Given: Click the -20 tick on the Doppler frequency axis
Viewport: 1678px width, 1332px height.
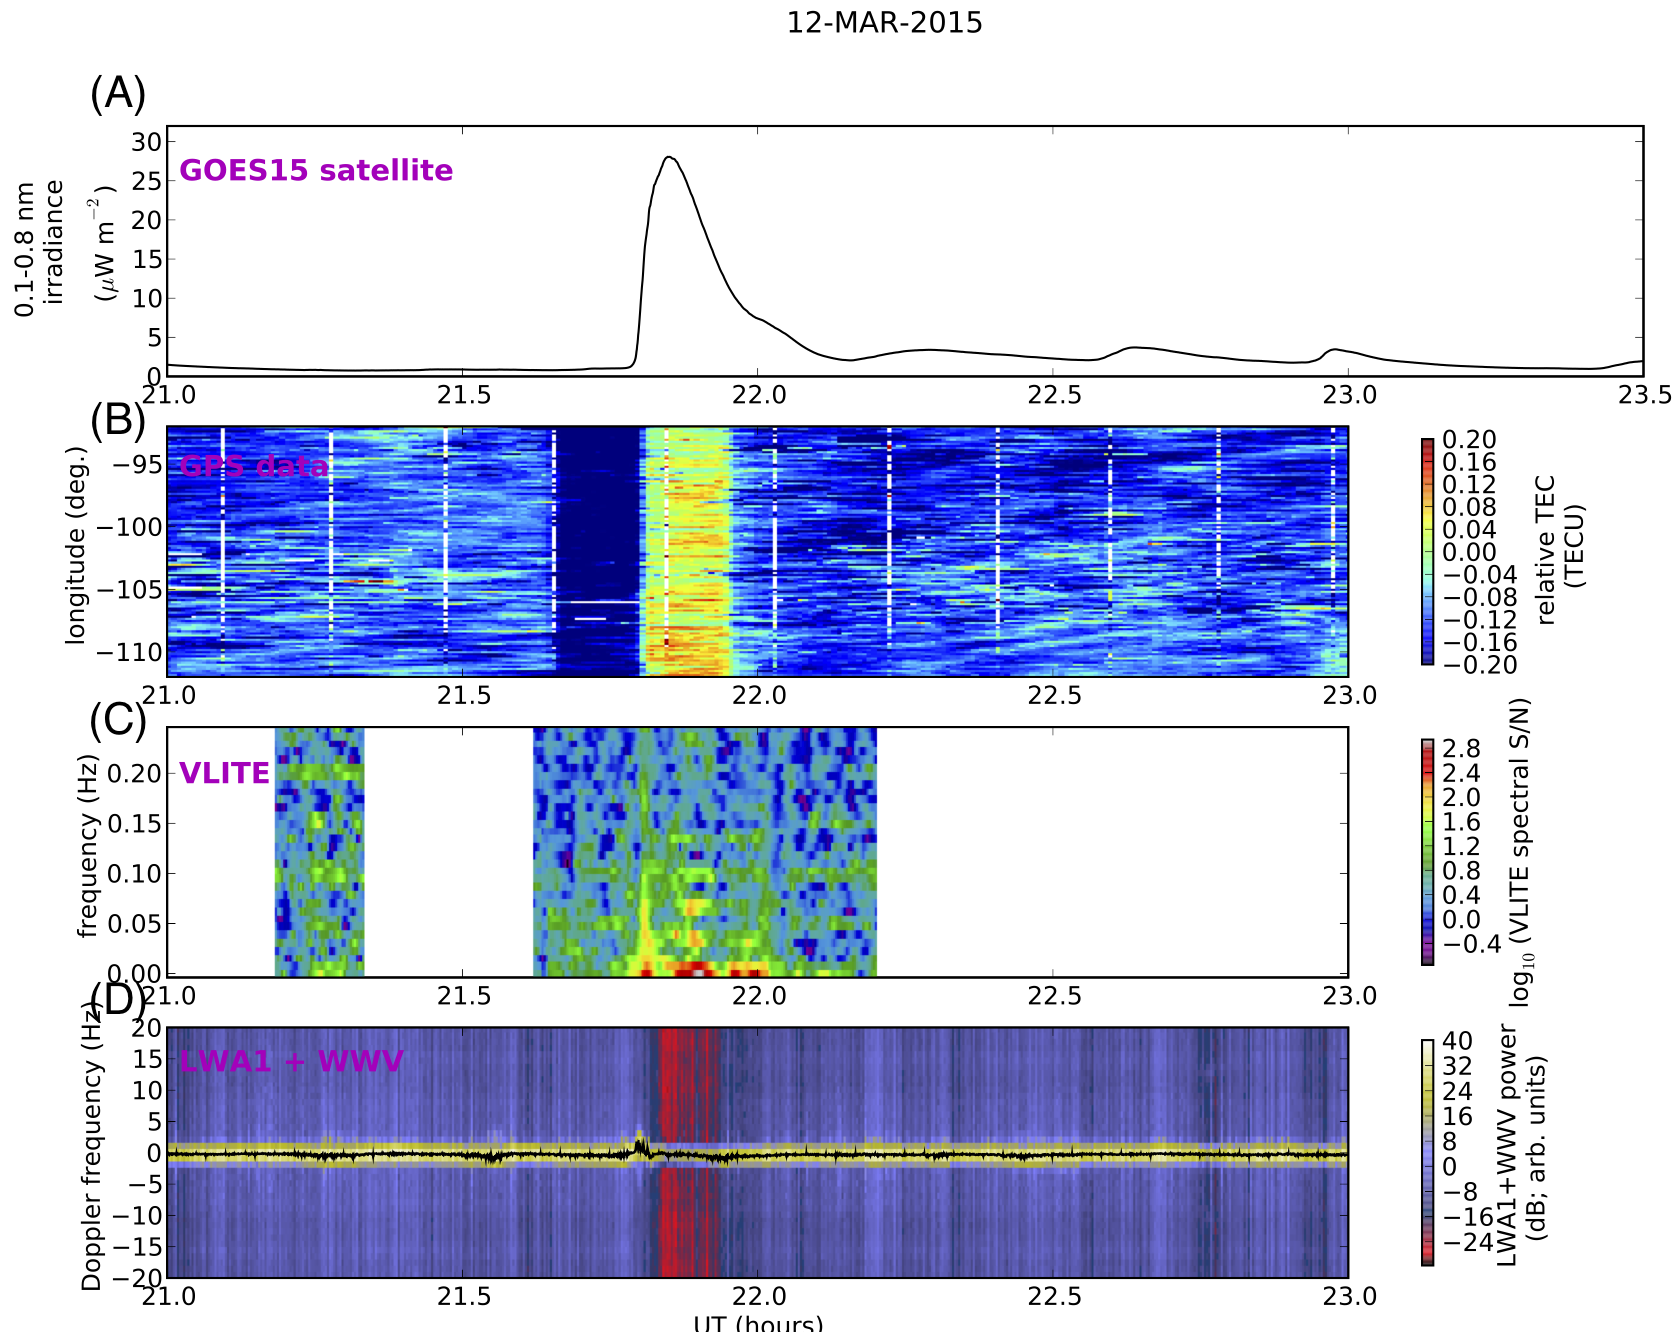Looking at the screenshot, I should click(138, 1277).
